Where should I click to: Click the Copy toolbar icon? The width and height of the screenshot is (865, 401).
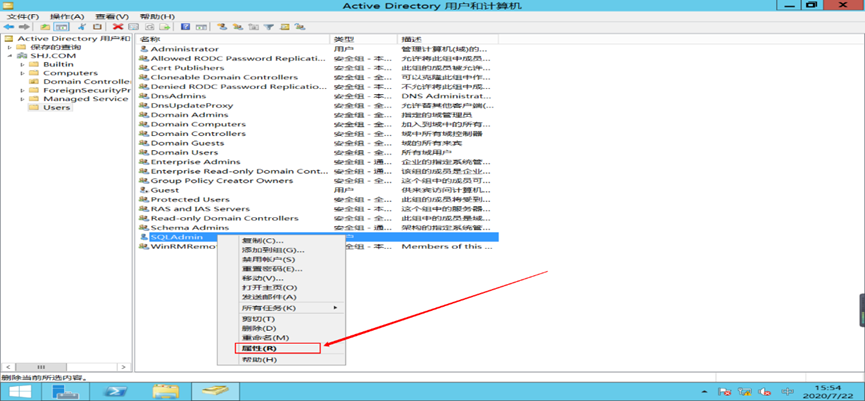click(98, 26)
